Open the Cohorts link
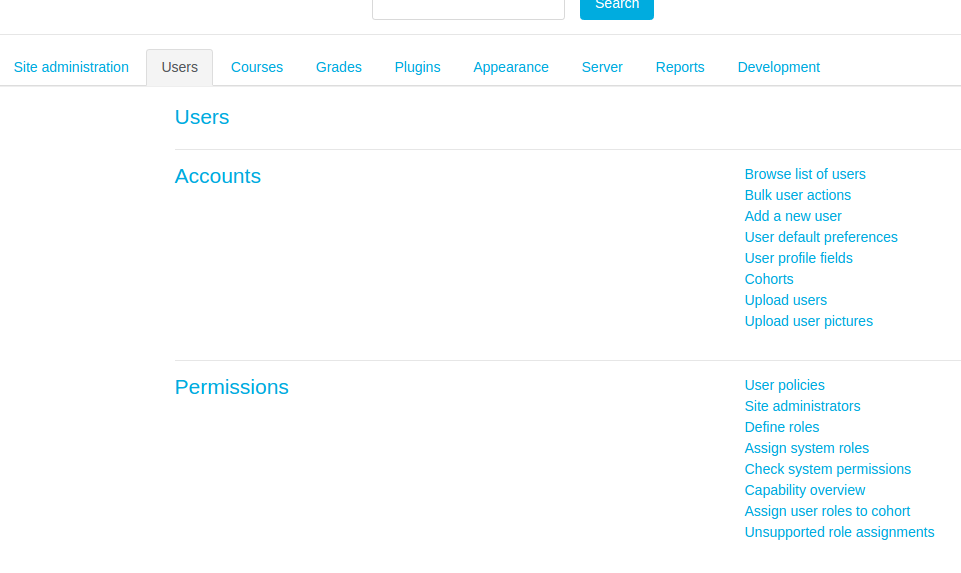This screenshot has width=961, height=573. (x=769, y=279)
